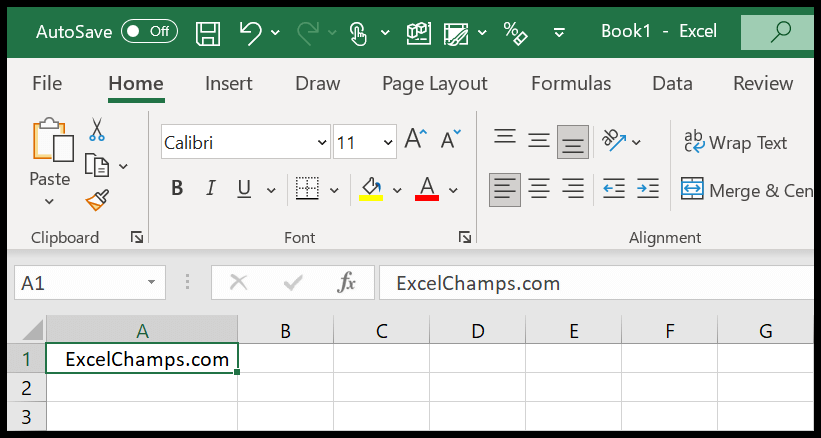Click the Orientation angled text icon
Viewport: 821px width, 438px height.
click(x=614, y=140)
